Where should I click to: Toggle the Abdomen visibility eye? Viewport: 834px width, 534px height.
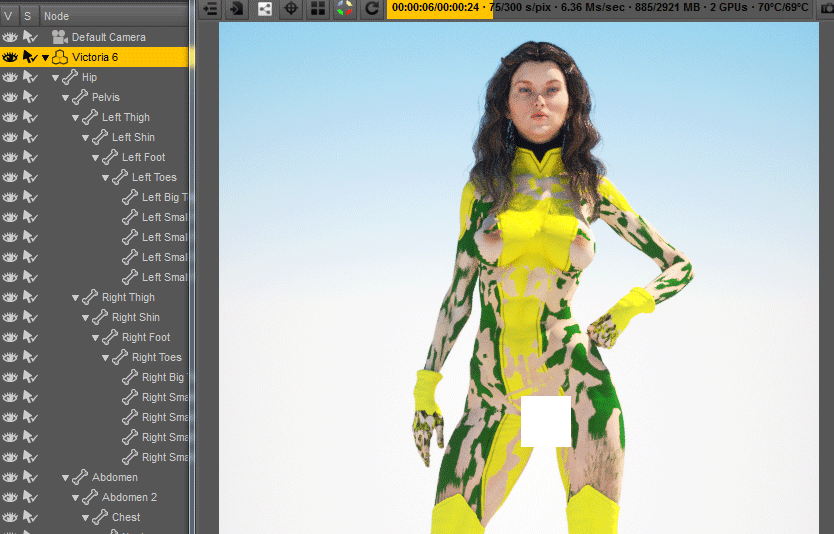coord(10,477)
